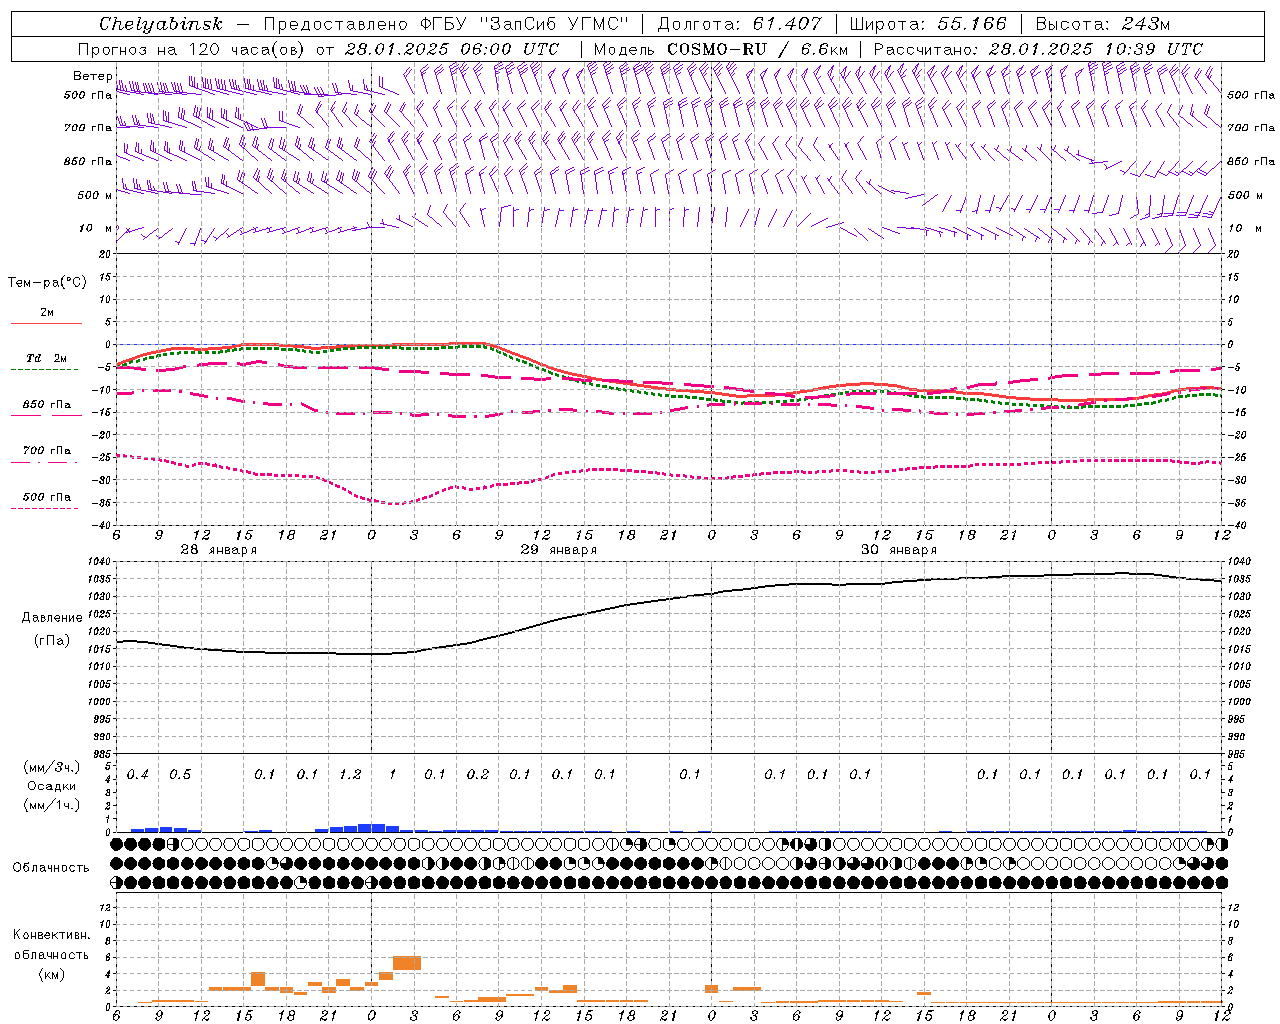The height and width of the screenshot is (1024, 1280).
Task: Click the 29 января date label
Action: pyautogui.click(x=558, y=550)
